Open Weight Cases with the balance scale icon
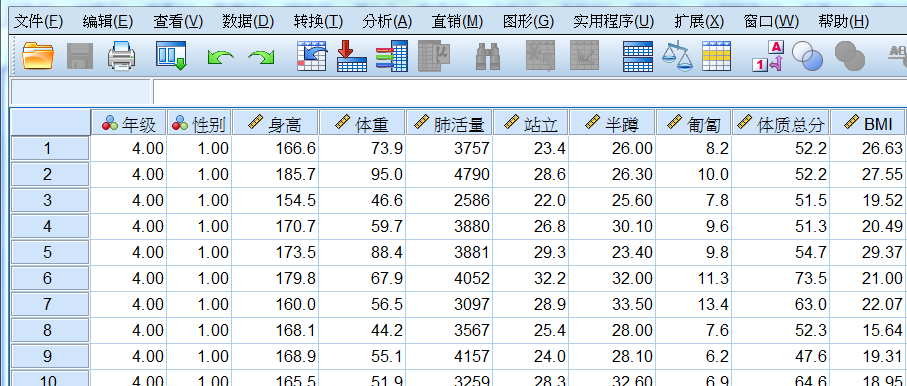The height and width of the screenshot is (386, 907). (677, 56)
